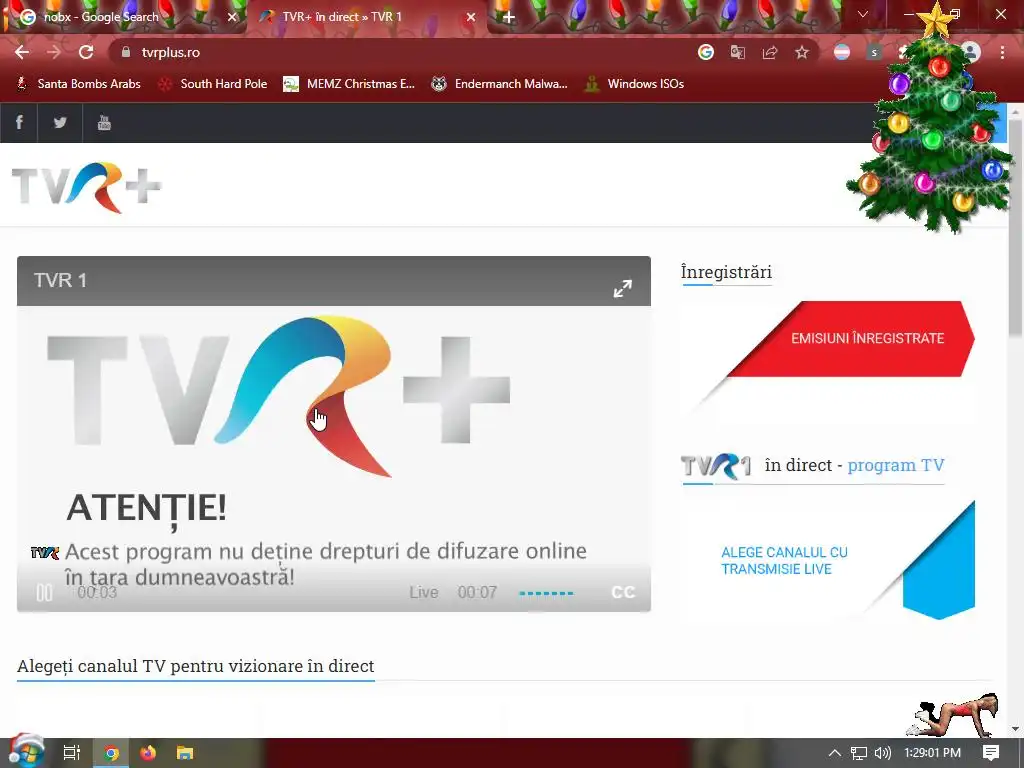1024x768 pixels.
Task: Open tab search dropdown chevron
Action: point(863,14)
